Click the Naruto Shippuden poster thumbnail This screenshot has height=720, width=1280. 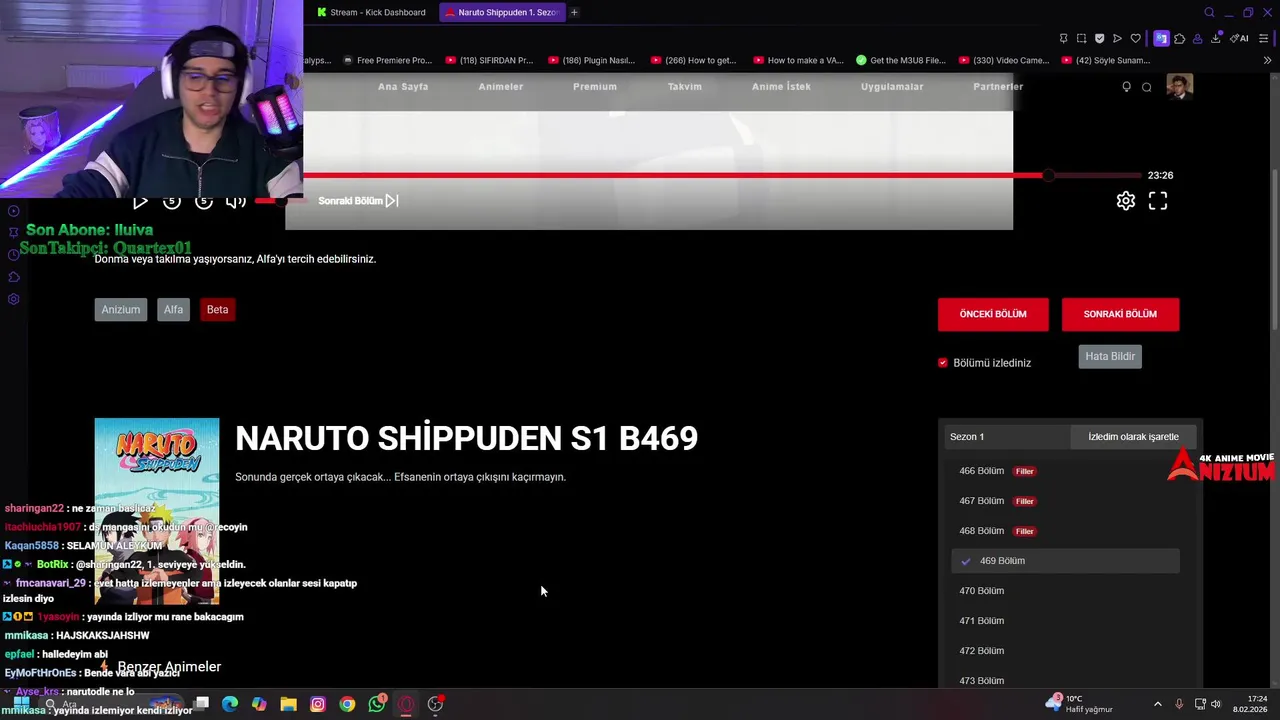157,511
